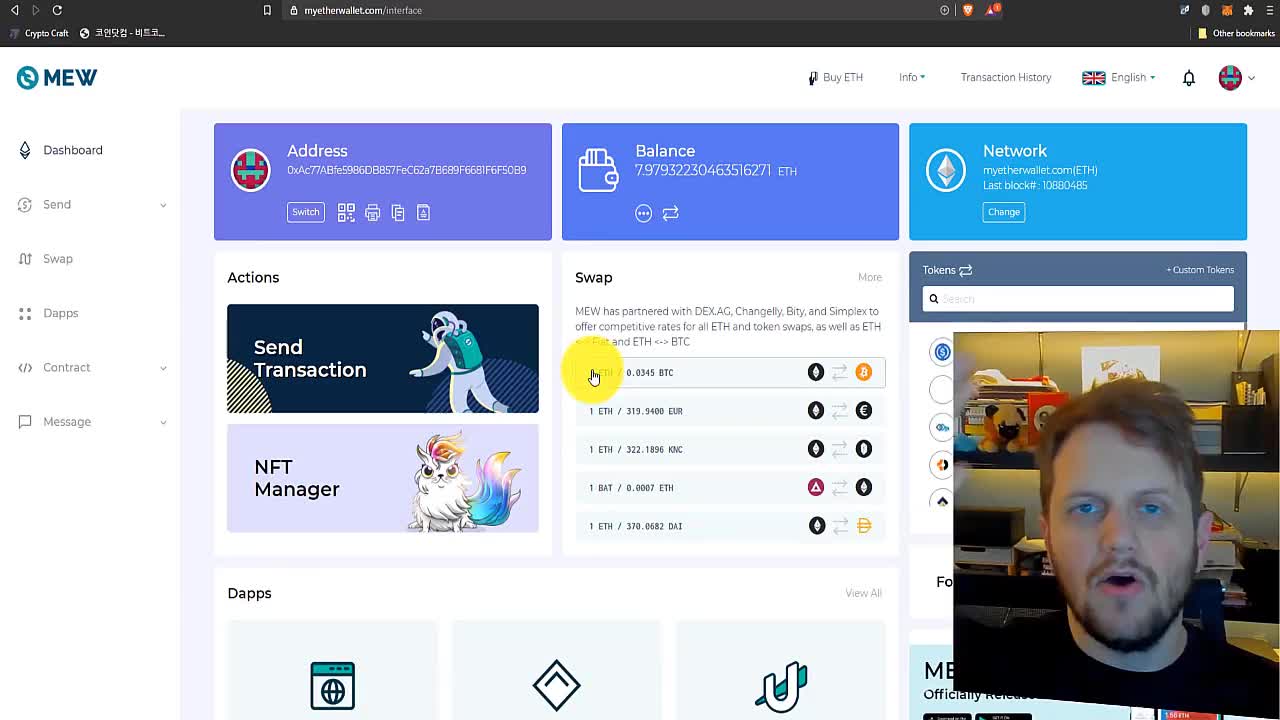Click the wallet icon in Balance card
Screen dimensions: 1280x720
598,169
